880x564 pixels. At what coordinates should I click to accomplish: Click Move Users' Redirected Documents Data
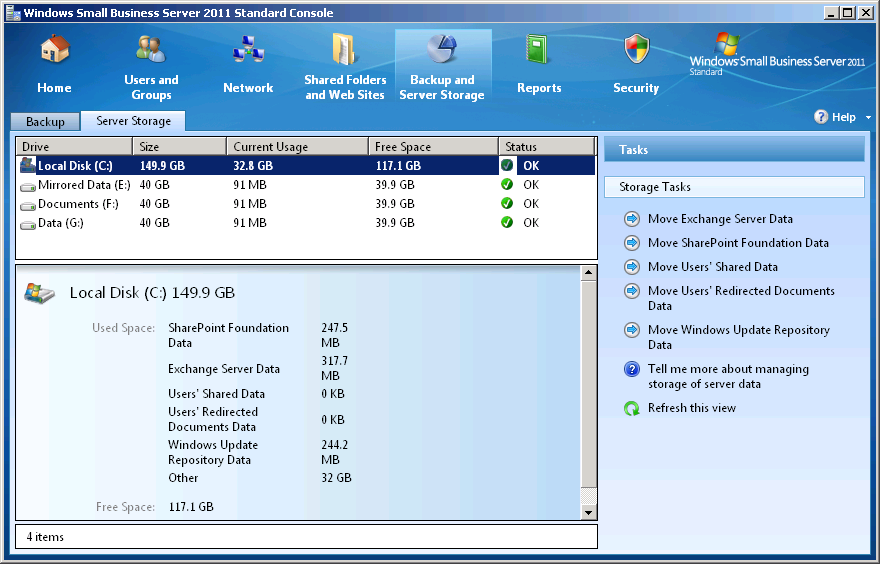click(741, 298)
